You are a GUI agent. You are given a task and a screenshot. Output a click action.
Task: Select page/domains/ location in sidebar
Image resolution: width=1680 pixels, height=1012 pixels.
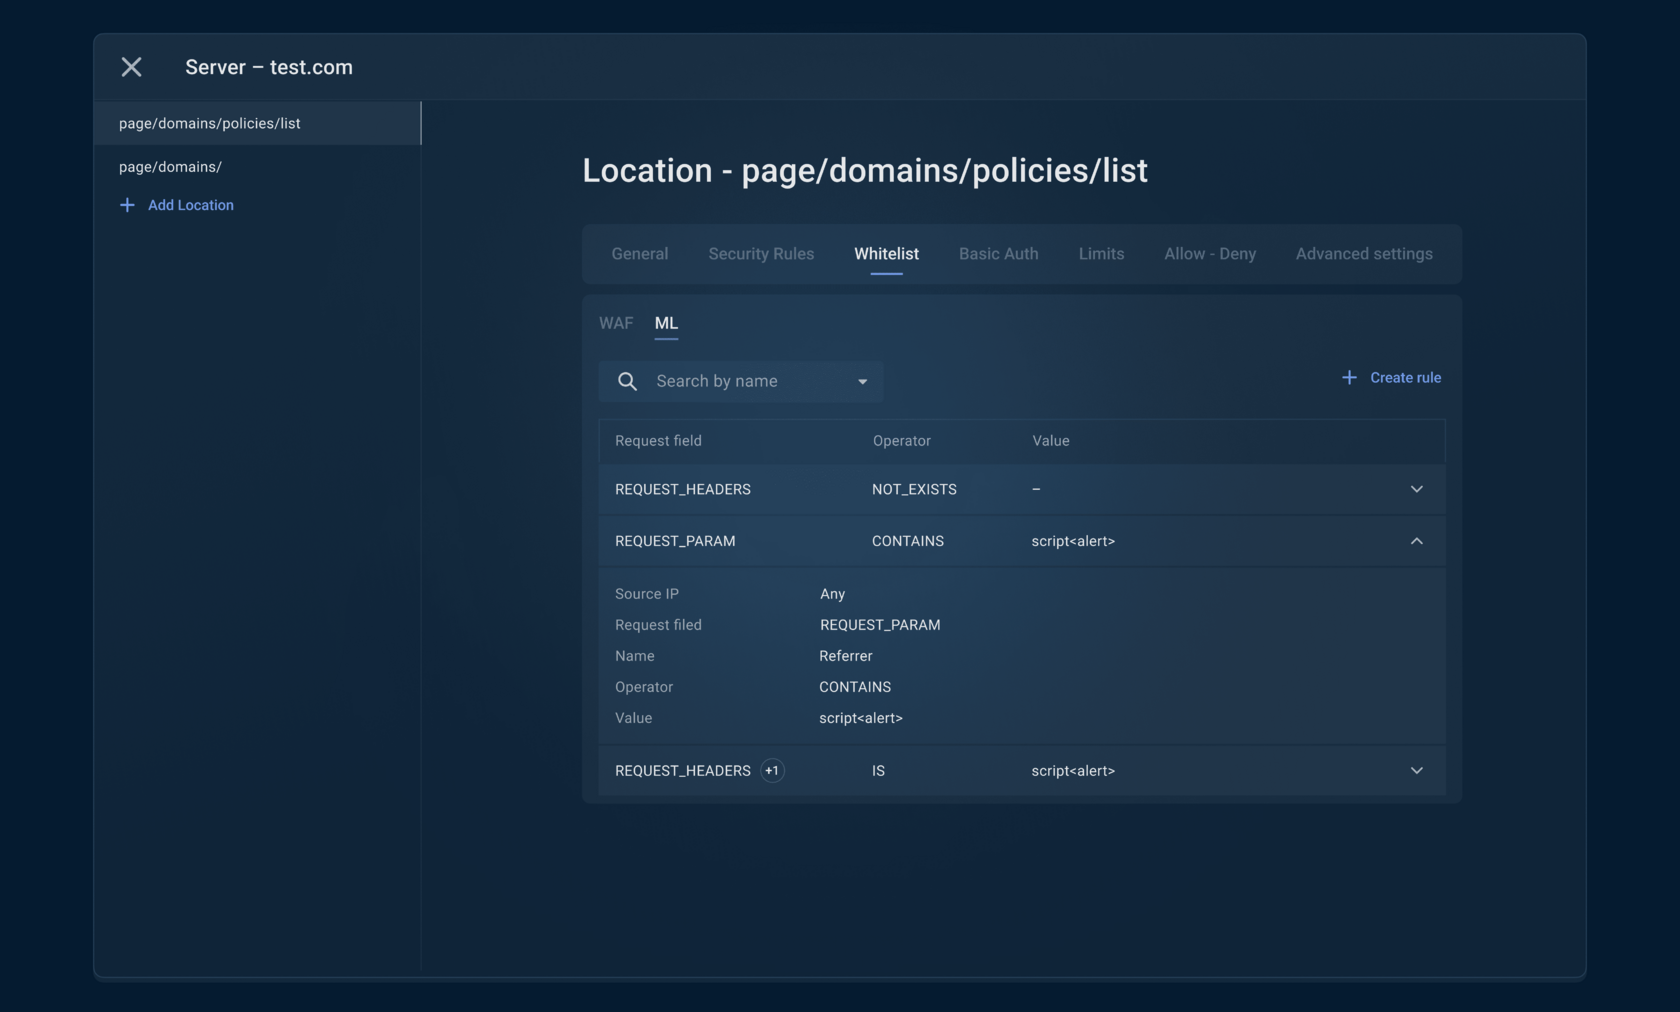click(170, 167)
